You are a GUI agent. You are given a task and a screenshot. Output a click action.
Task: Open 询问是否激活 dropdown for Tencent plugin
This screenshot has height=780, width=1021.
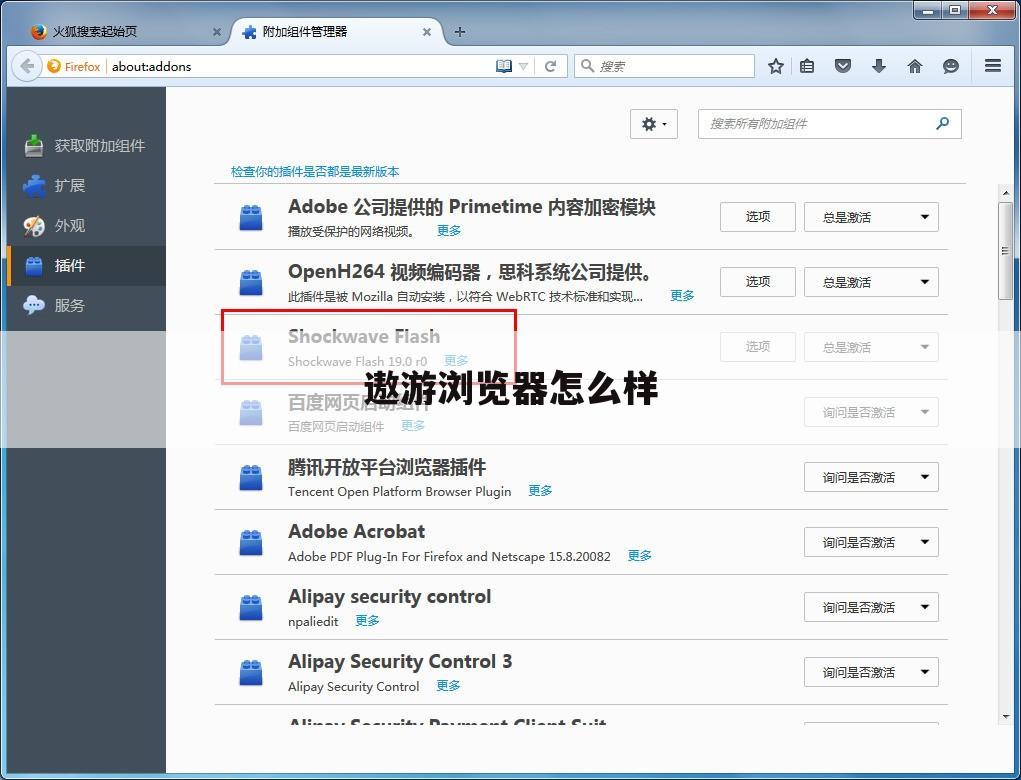pyautogui.click(x=871, y=477)
